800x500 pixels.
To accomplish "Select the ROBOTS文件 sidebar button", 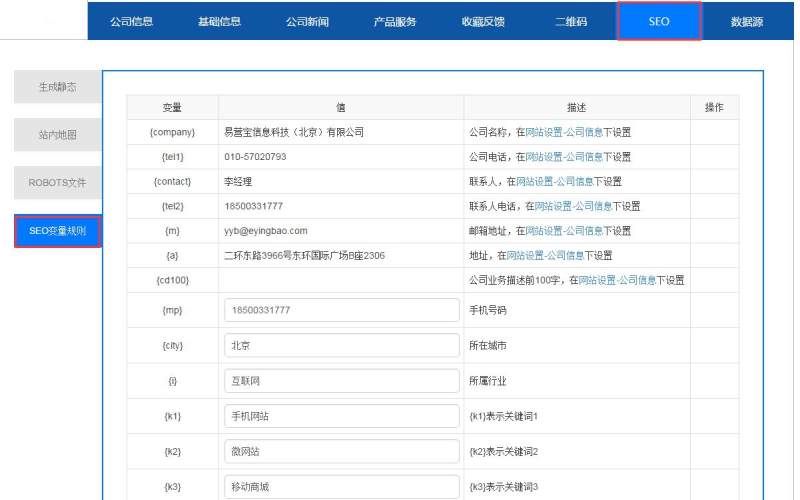I will 57,183.
